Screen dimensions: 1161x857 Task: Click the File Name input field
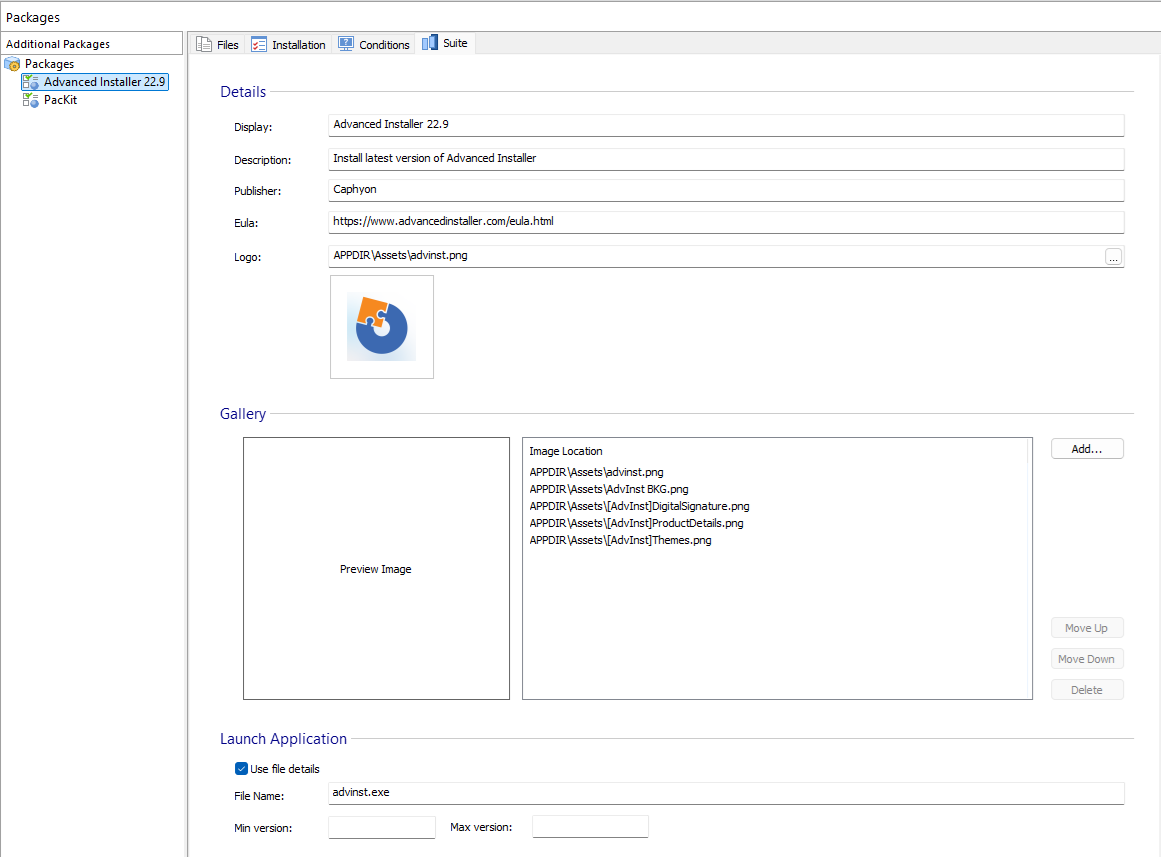pyautogui.click(x=726, y=793)
